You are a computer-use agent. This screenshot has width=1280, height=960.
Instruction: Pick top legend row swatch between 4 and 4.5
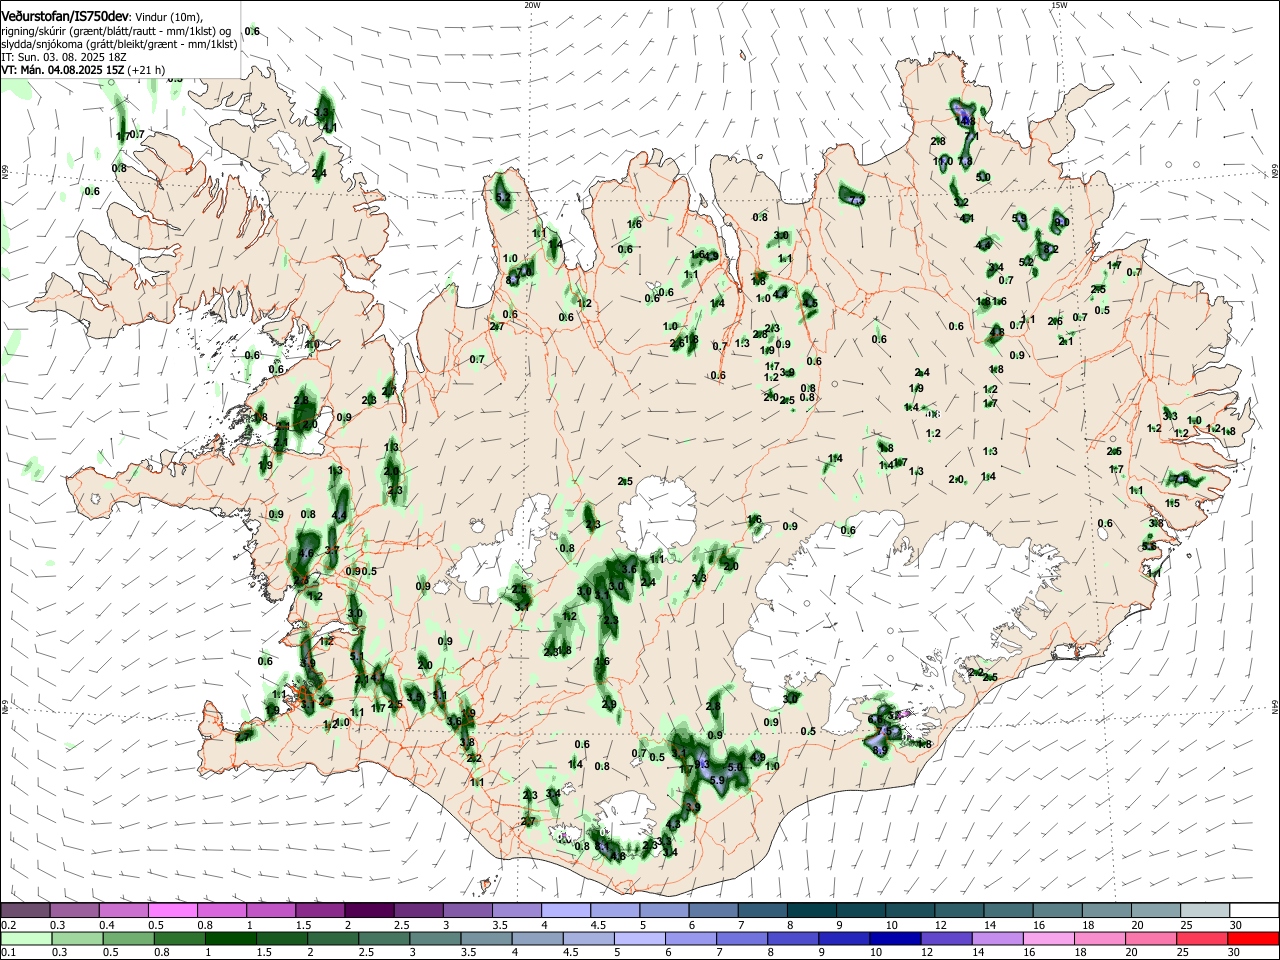pos(566,910)
